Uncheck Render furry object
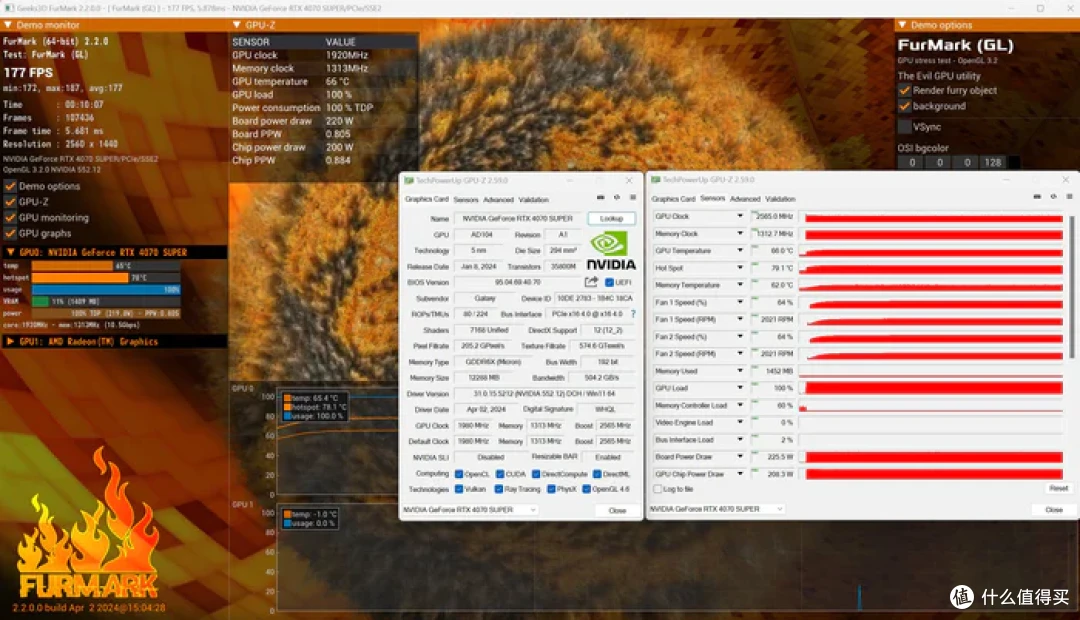1080x620 pixels. coord(905,90)
